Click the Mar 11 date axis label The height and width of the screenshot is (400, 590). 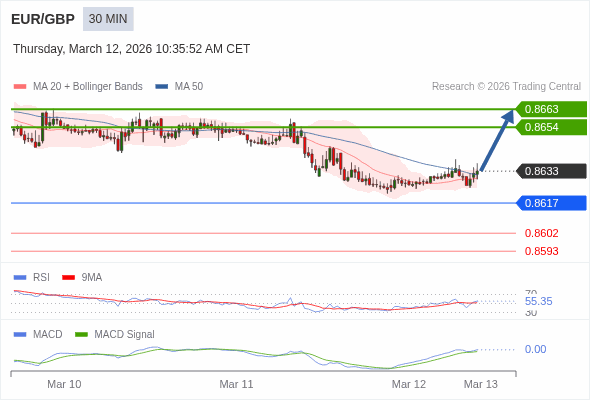point(236,384)
